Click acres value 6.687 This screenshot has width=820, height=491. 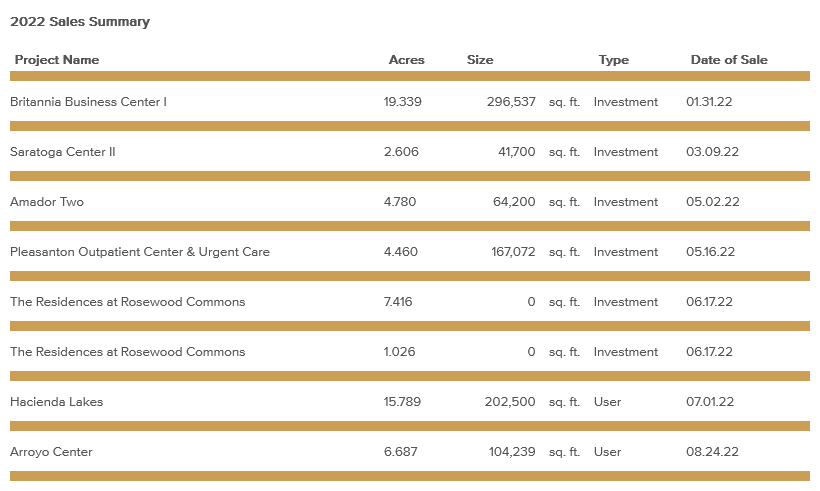coord(401,452)
